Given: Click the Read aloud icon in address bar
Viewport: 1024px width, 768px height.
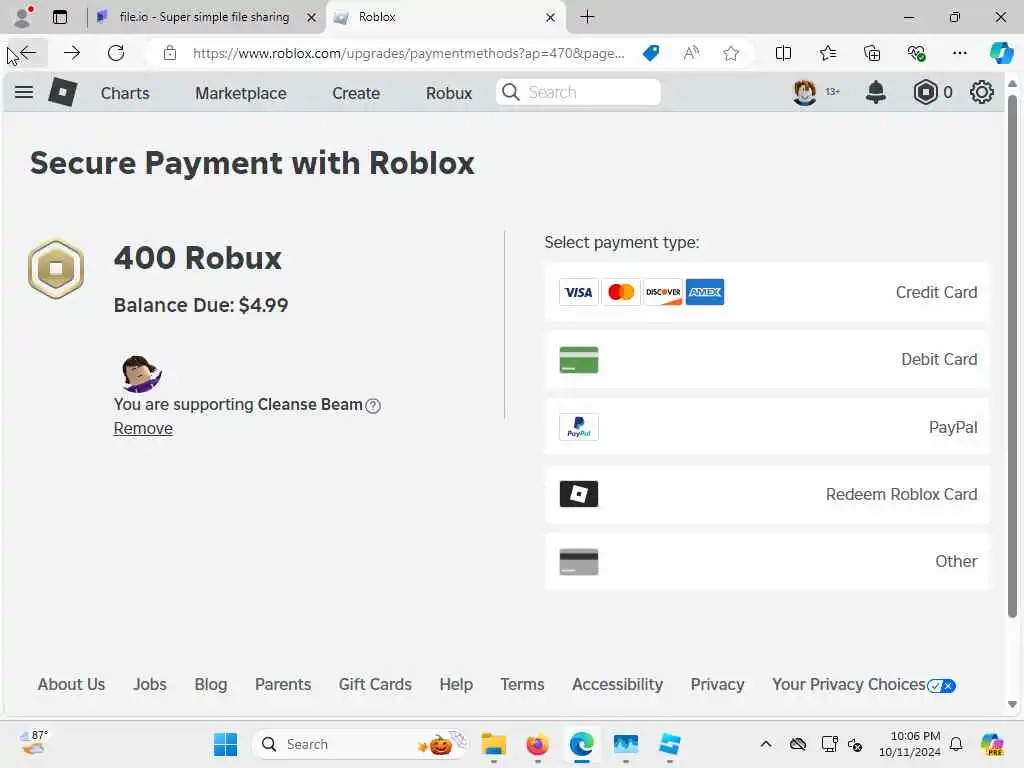Looking at the screenshot, I should click(691, 53).
